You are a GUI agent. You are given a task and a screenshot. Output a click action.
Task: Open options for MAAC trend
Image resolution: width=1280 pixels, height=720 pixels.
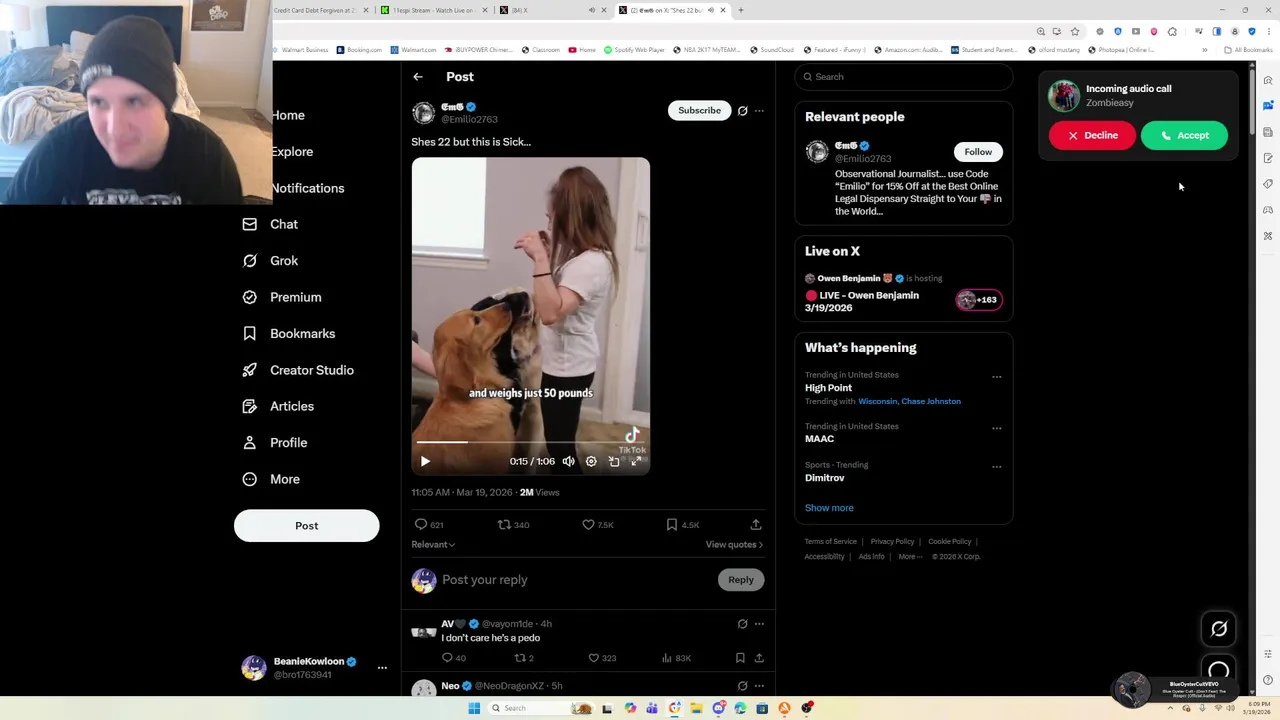(x=996, y=428)
